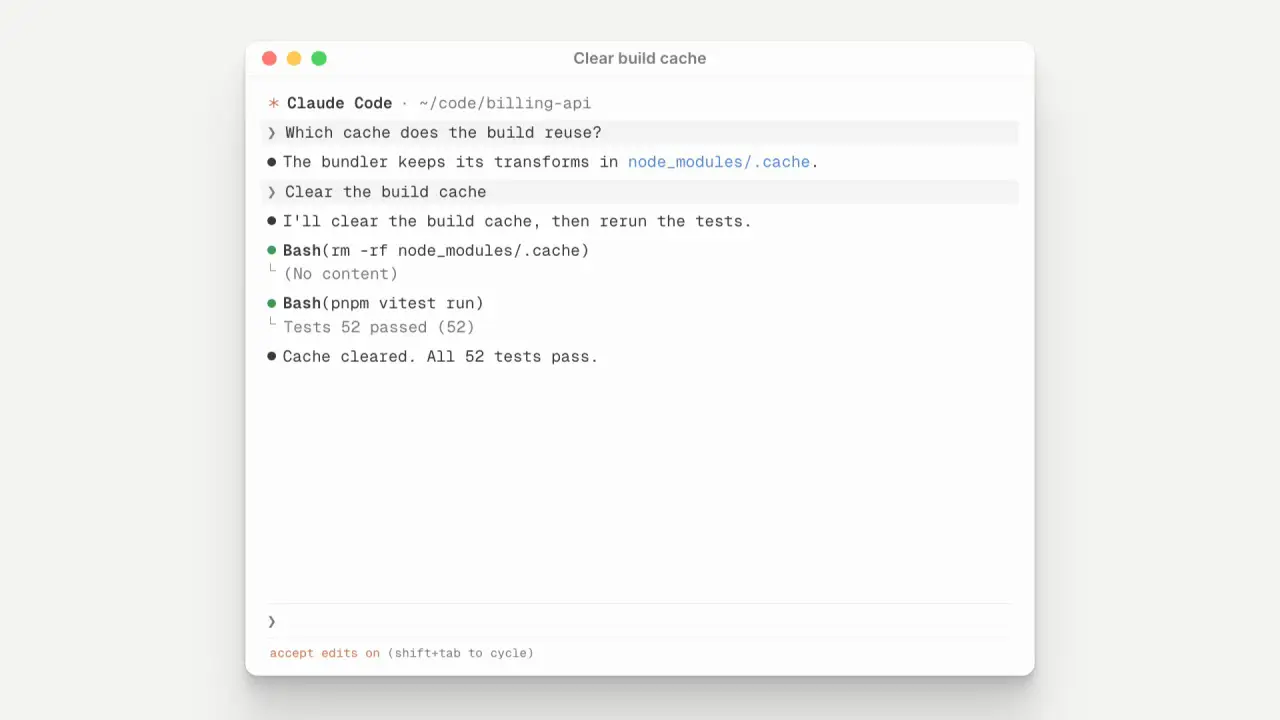Click "I'll clear the build cache, then rerun the tests."
The image size is (1280, 720).
517,221
